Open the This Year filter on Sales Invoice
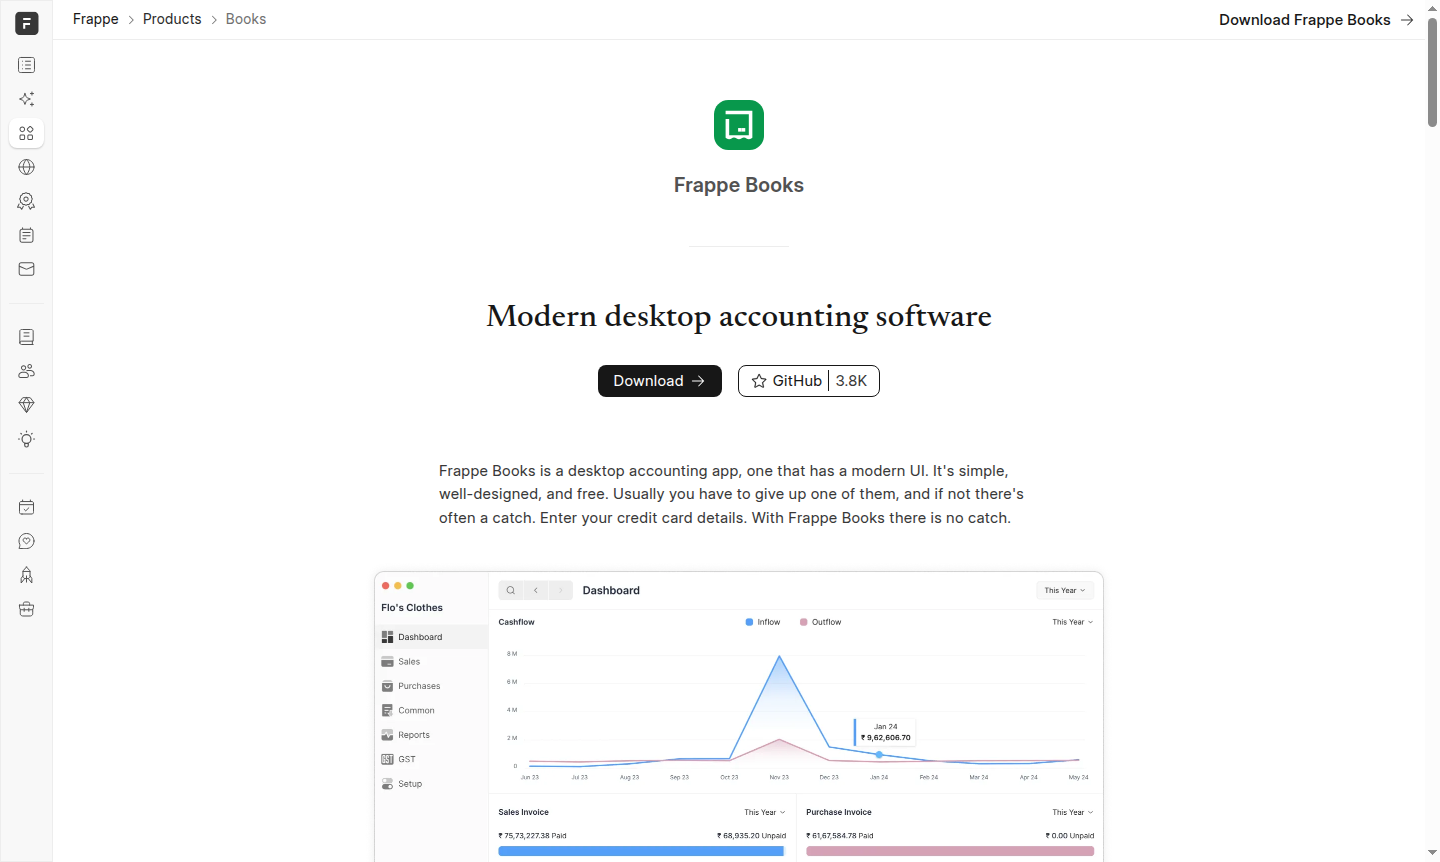The height and width of the screenshot is (862, 1440). (x=764, y=812)
